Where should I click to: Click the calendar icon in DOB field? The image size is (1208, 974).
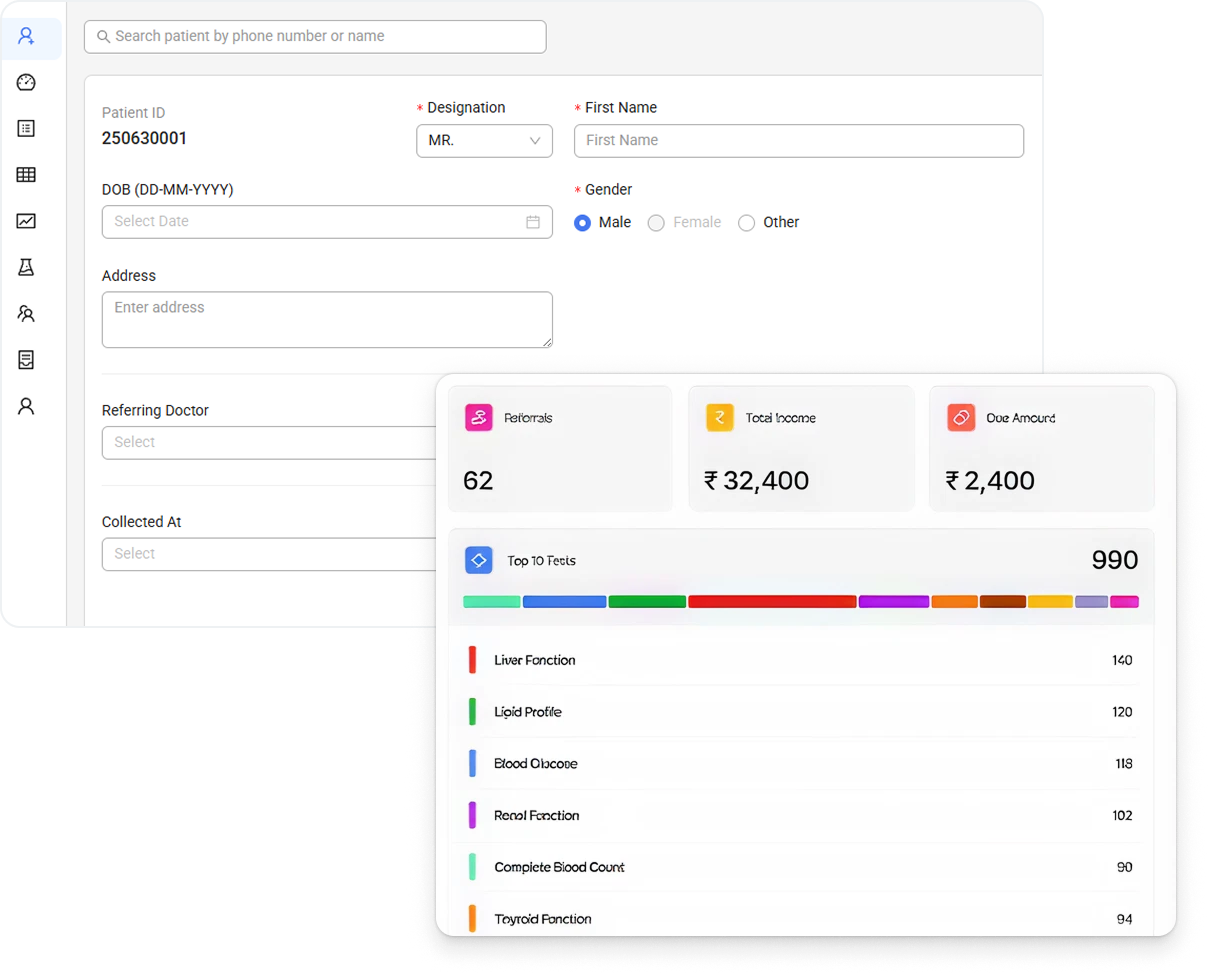(x=533, y=222)
